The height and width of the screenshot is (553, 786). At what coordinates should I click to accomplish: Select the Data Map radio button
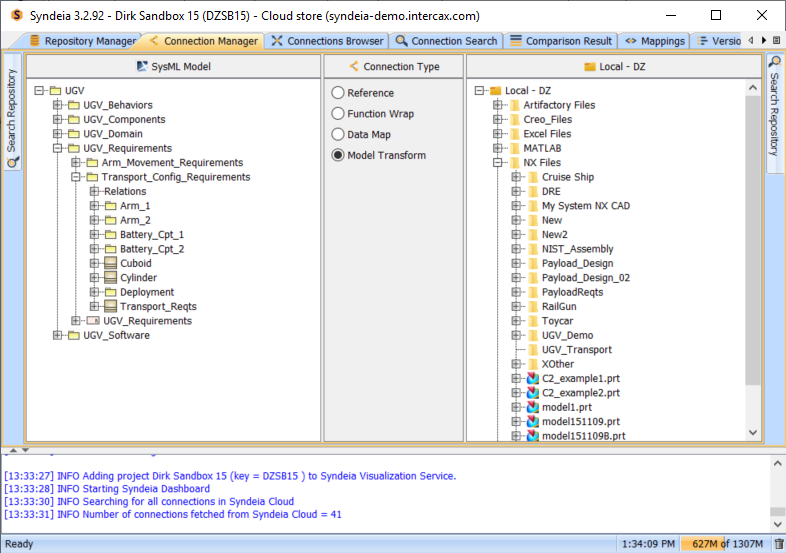click(338, 134)
